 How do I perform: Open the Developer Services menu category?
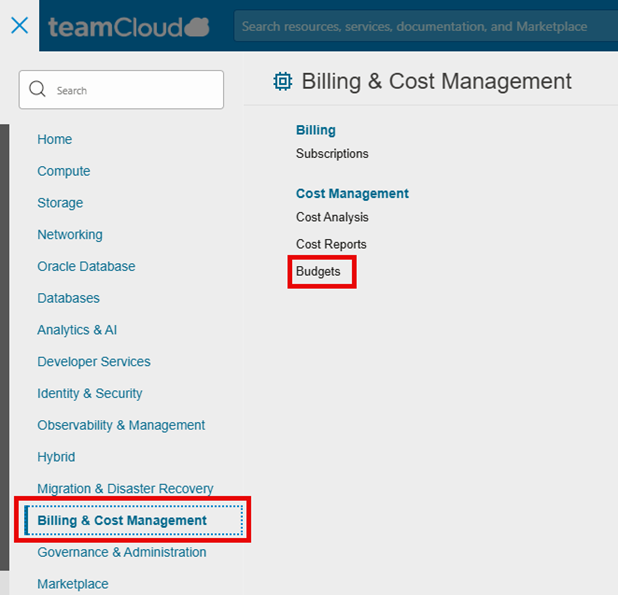click(94, 362)
